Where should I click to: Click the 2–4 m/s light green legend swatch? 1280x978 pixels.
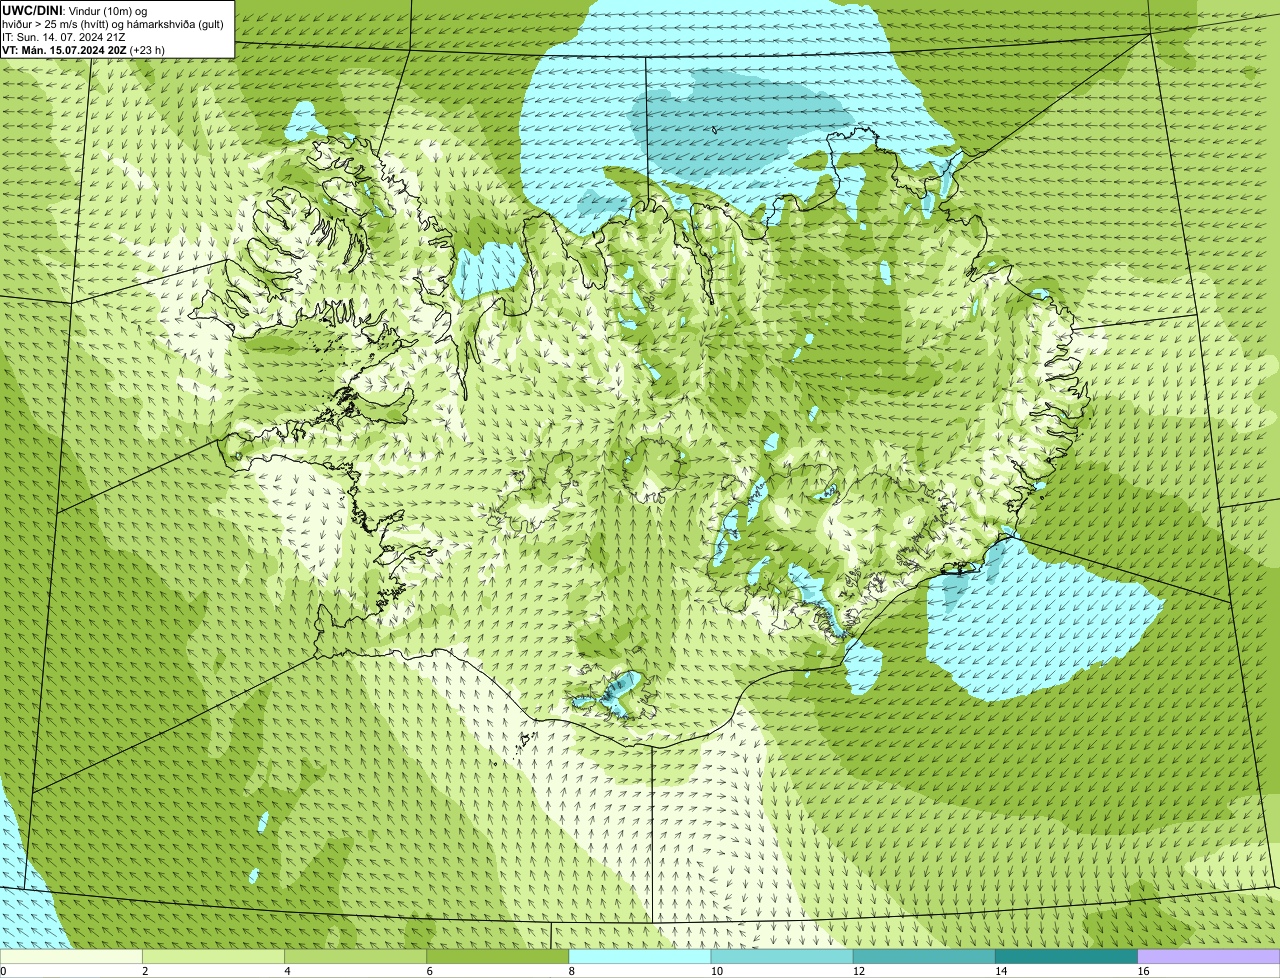click(213, 957)
